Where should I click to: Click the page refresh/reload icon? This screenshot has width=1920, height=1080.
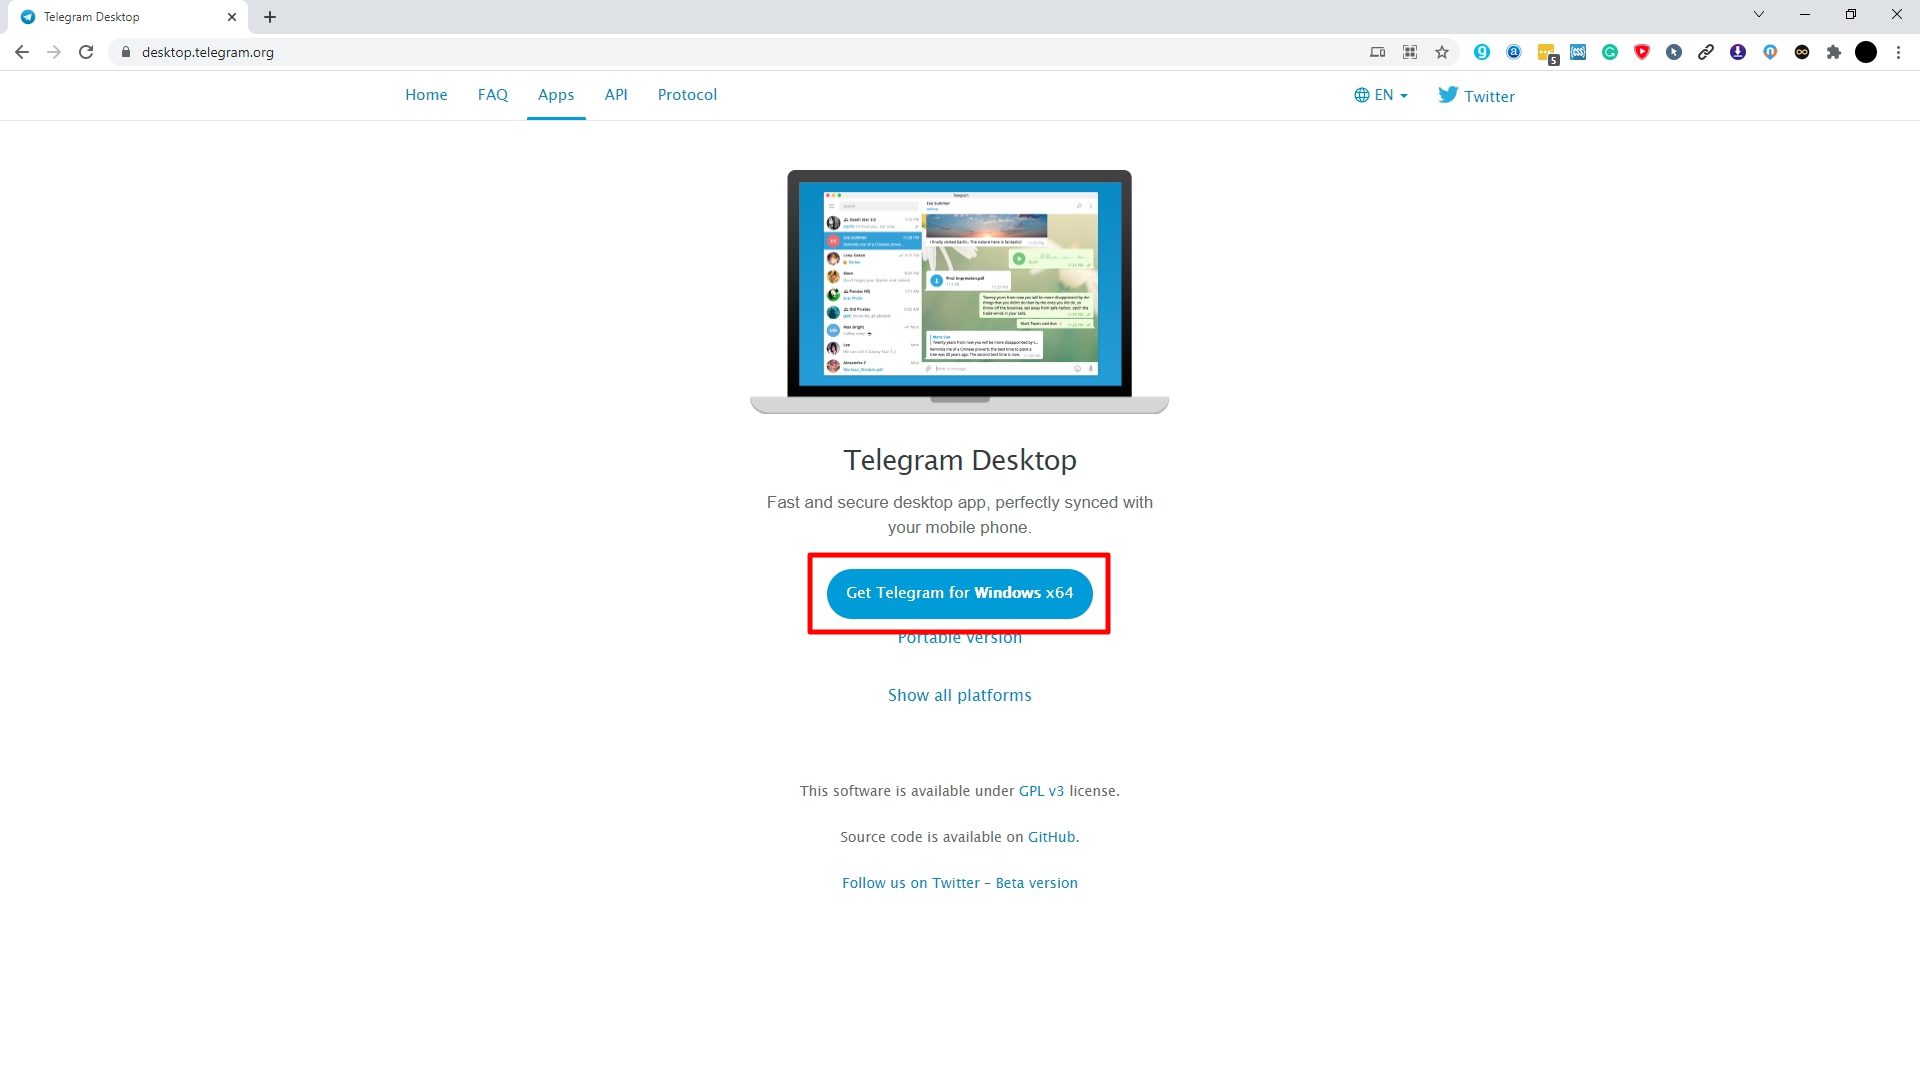tap(87, 53)
